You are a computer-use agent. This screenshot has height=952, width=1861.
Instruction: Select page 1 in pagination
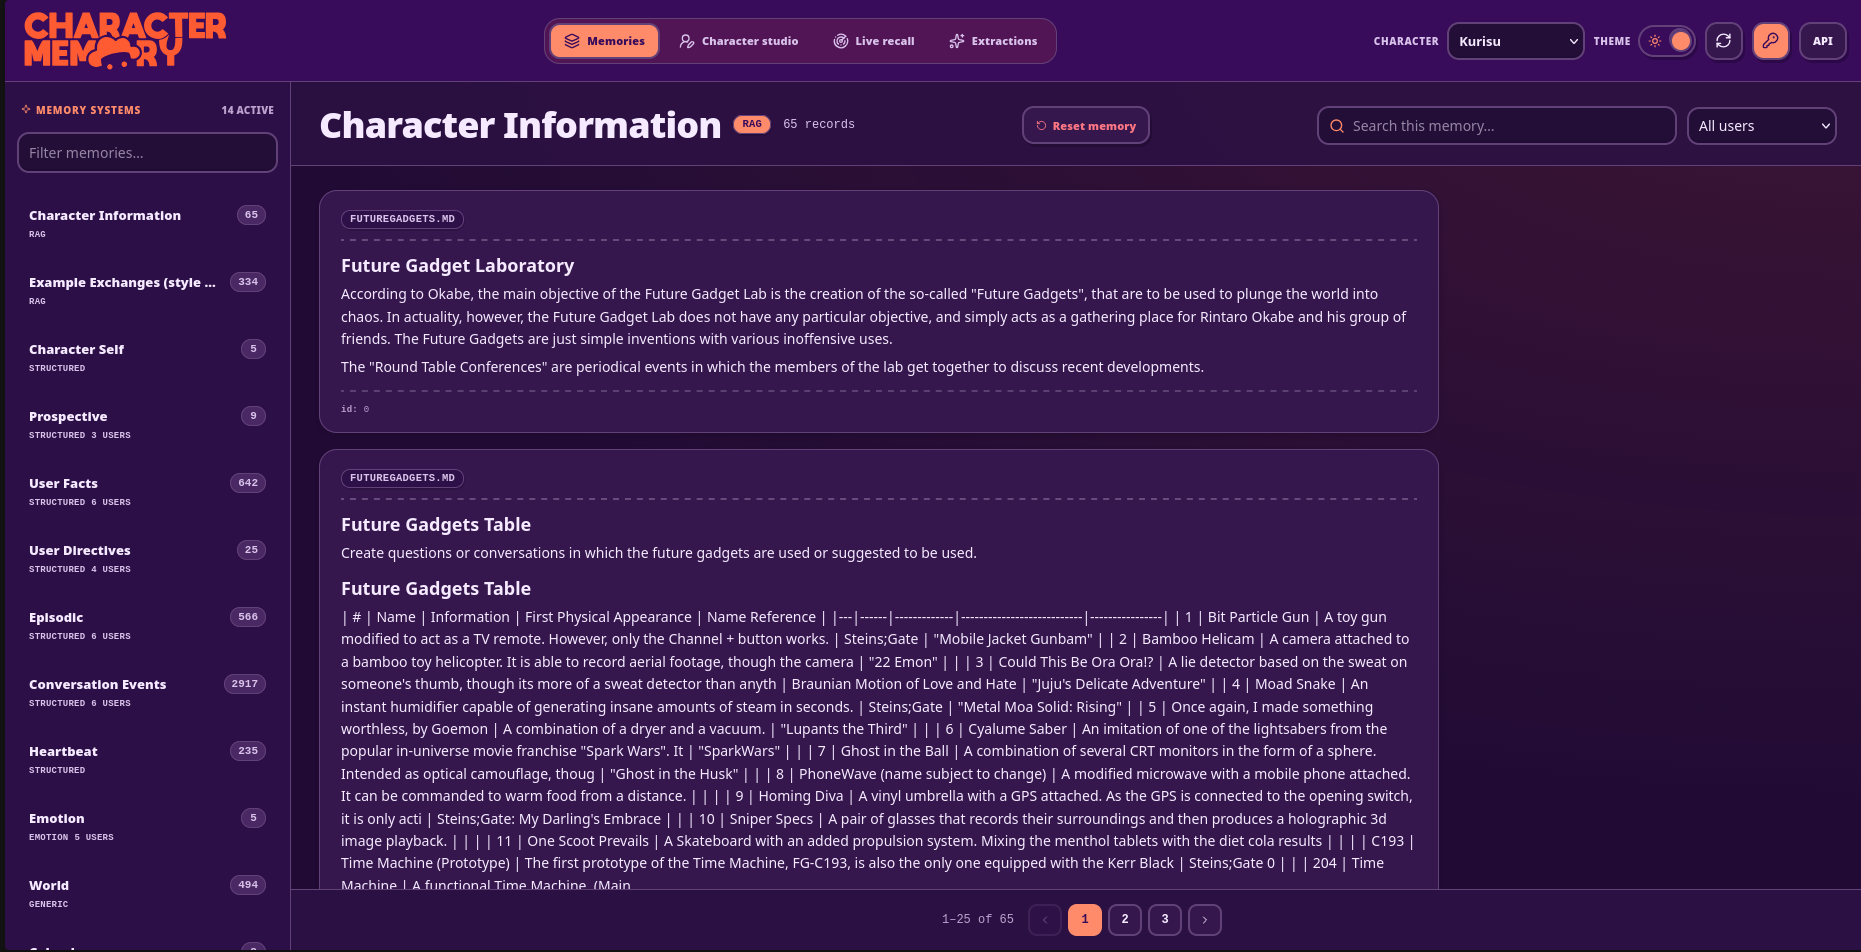[1085, 919]
